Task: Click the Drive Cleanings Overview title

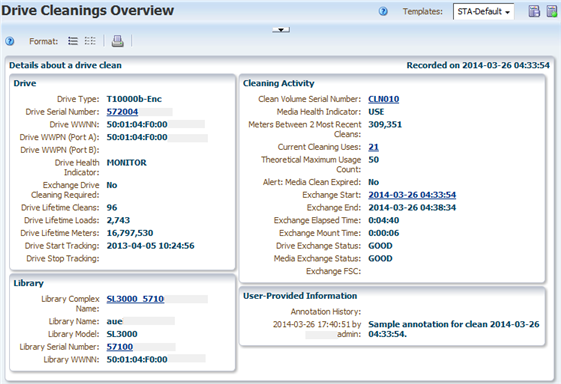Action: coord(88,10)
